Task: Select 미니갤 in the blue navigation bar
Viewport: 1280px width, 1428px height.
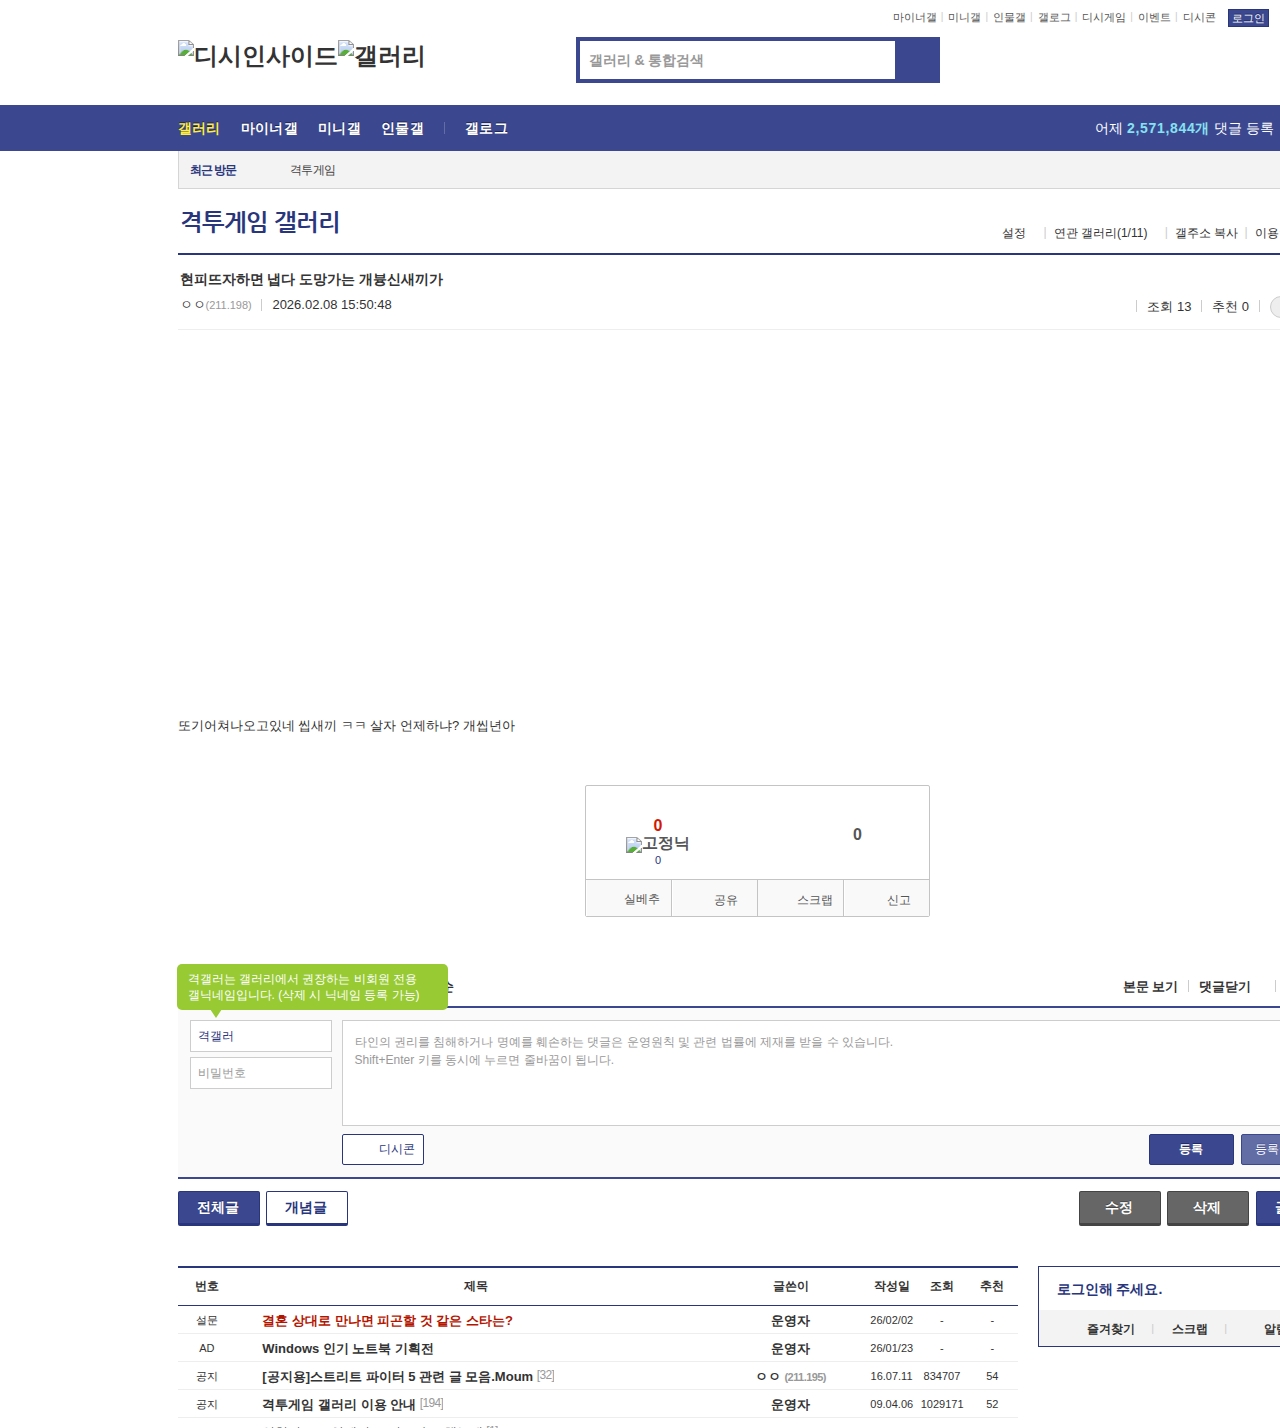Action: (x=339, y=129)
